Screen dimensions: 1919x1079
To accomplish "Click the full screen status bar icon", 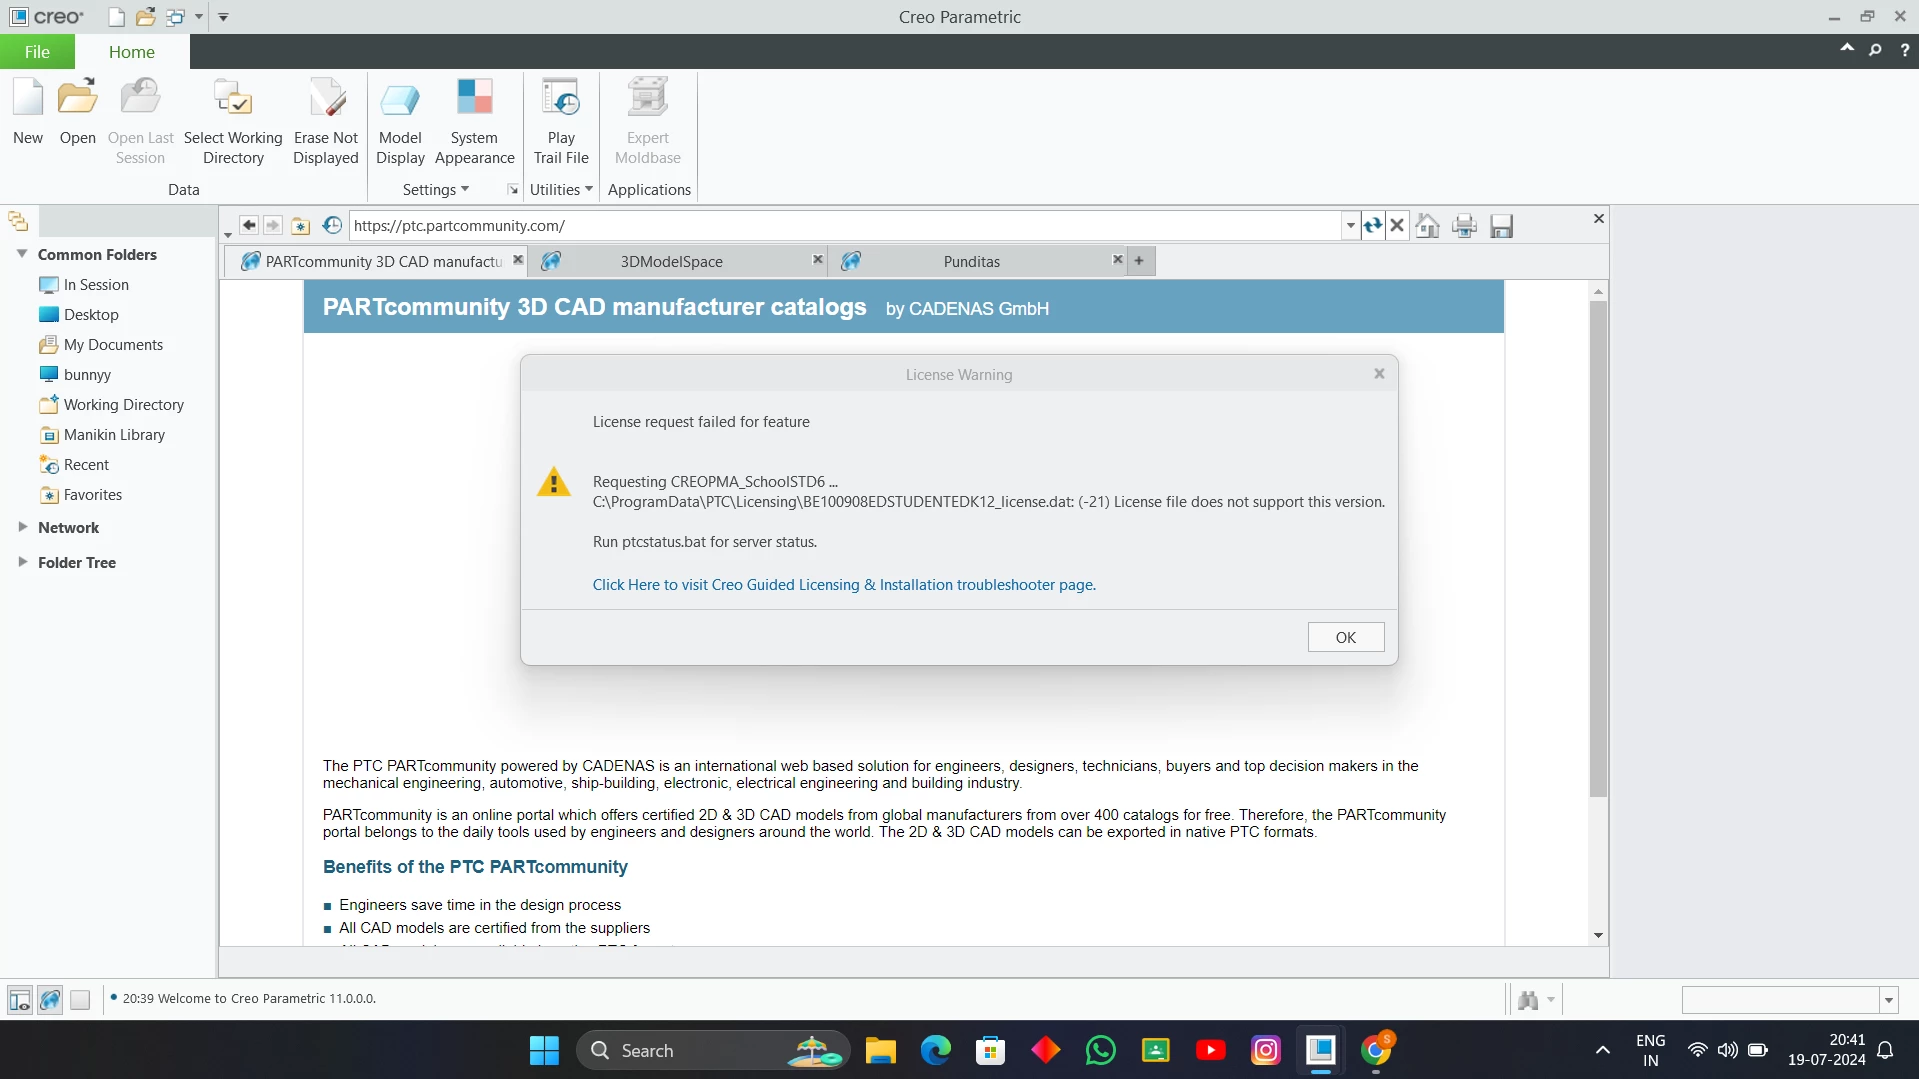I will pos(81,999).
